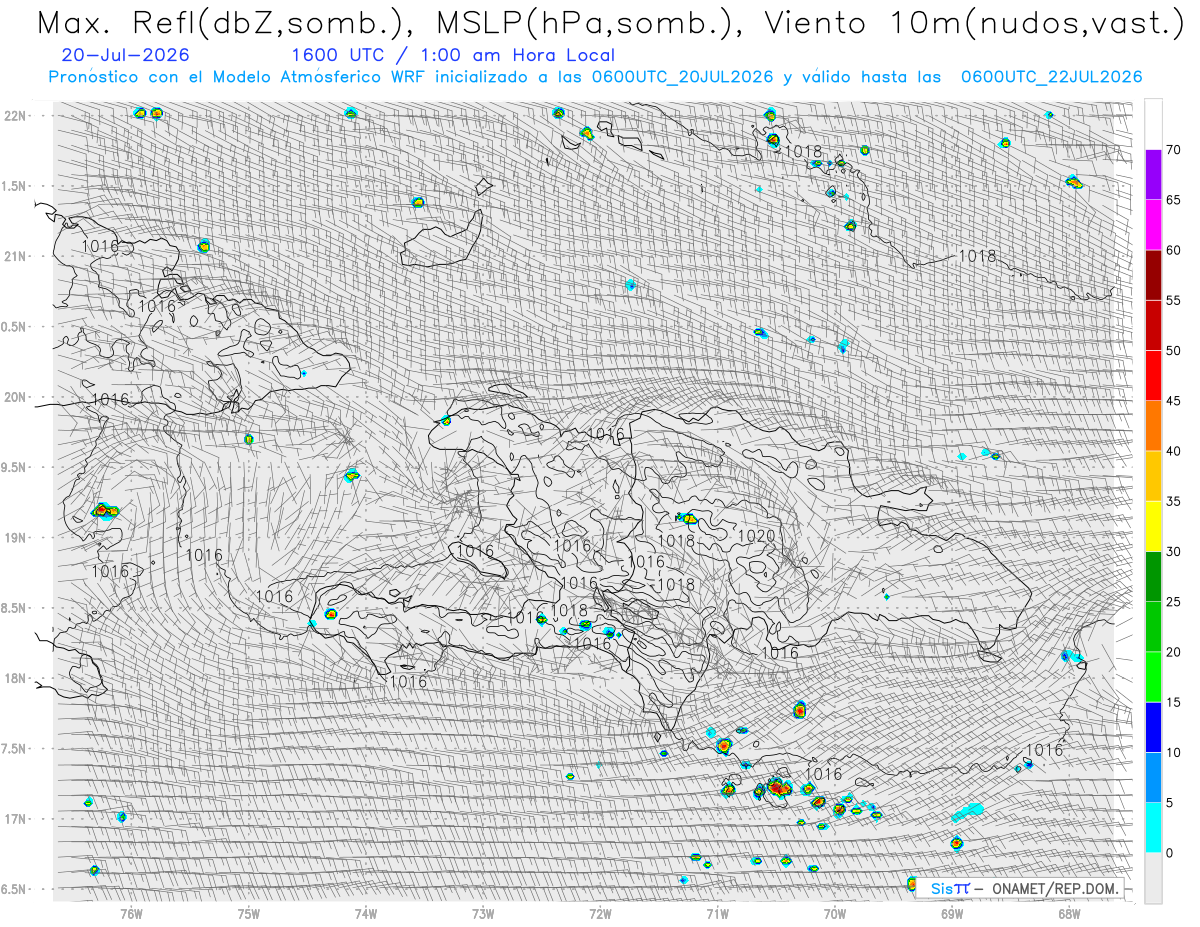Click the init time '0600UTC_20JUL2026'
Viewport: 1200px width, 927px height.
point(683,77)
